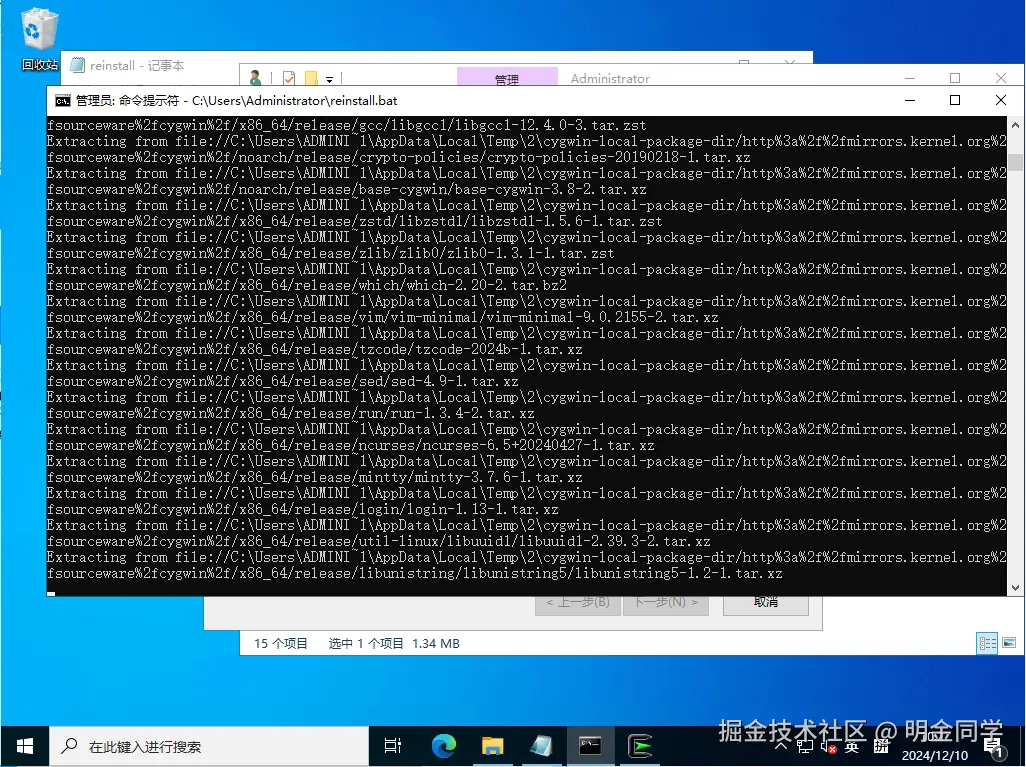Click the console scrollbar up arrow

coord(1015,124)
